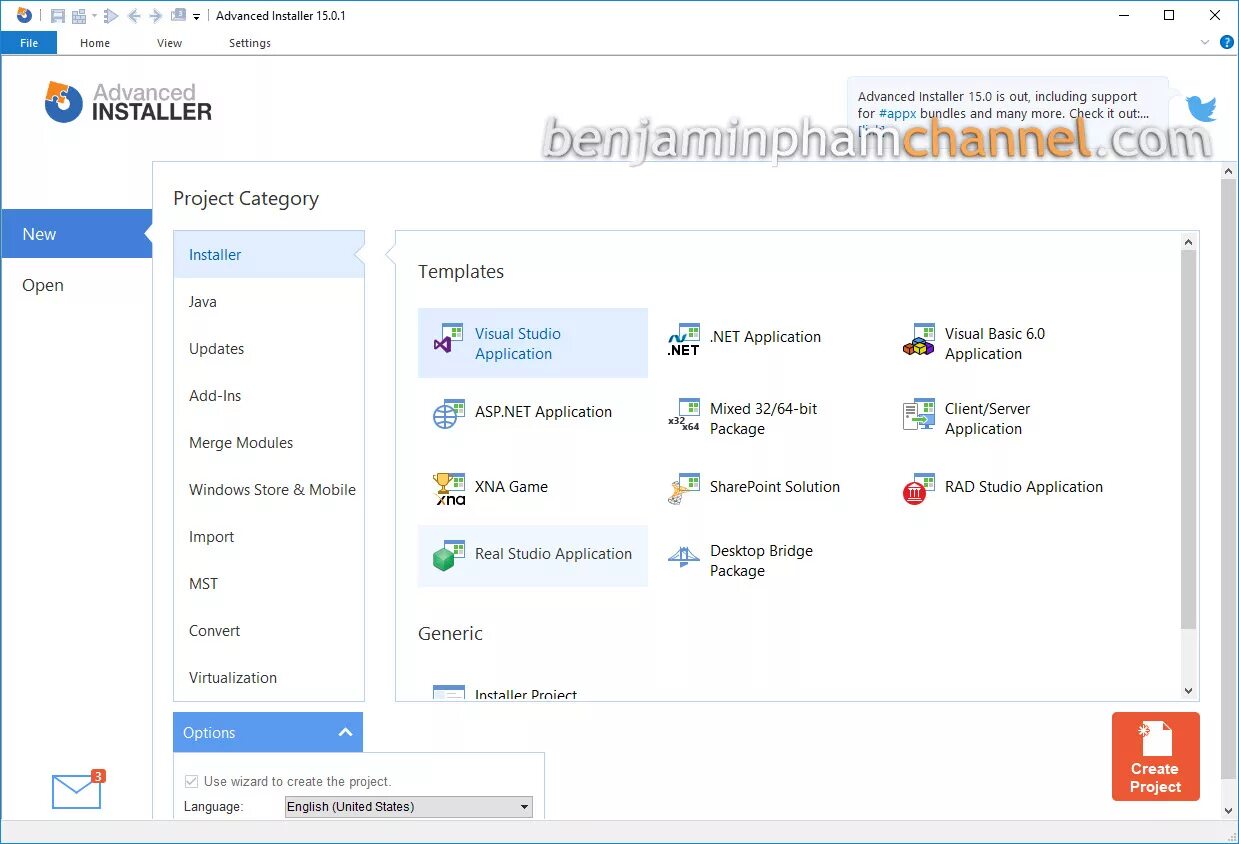Click the Run icon in quick access toolbar
1239x844 pixels.
[x=111, y=16]
